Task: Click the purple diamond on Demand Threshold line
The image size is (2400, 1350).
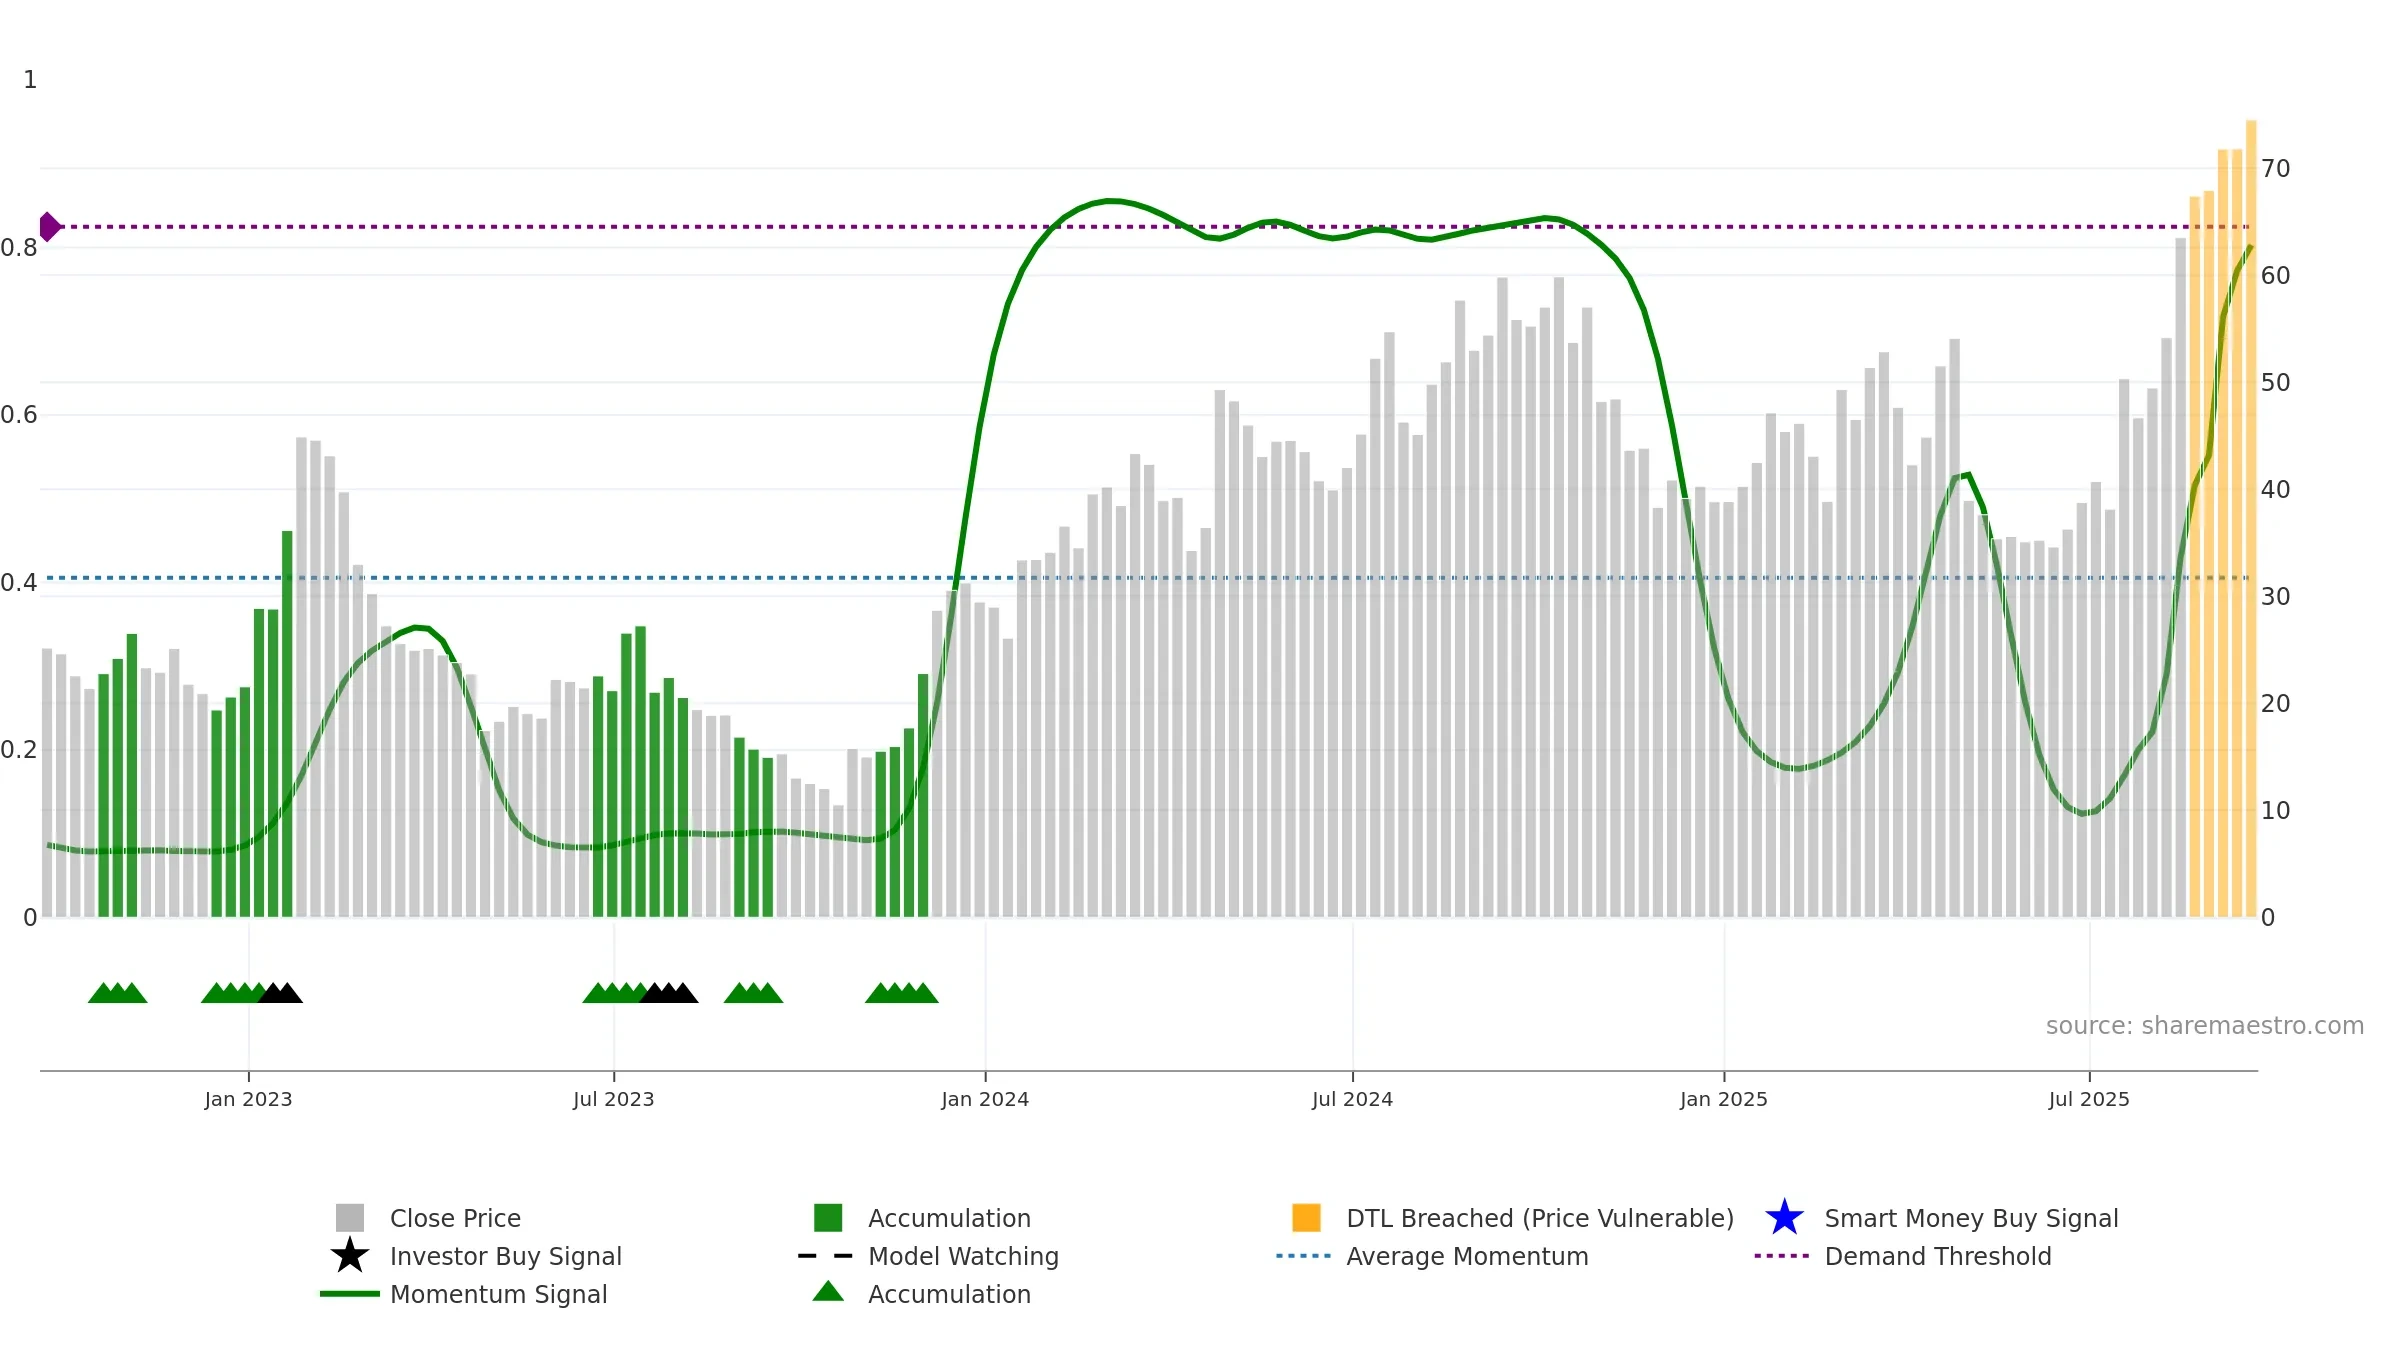Action: tap(49, 227)
